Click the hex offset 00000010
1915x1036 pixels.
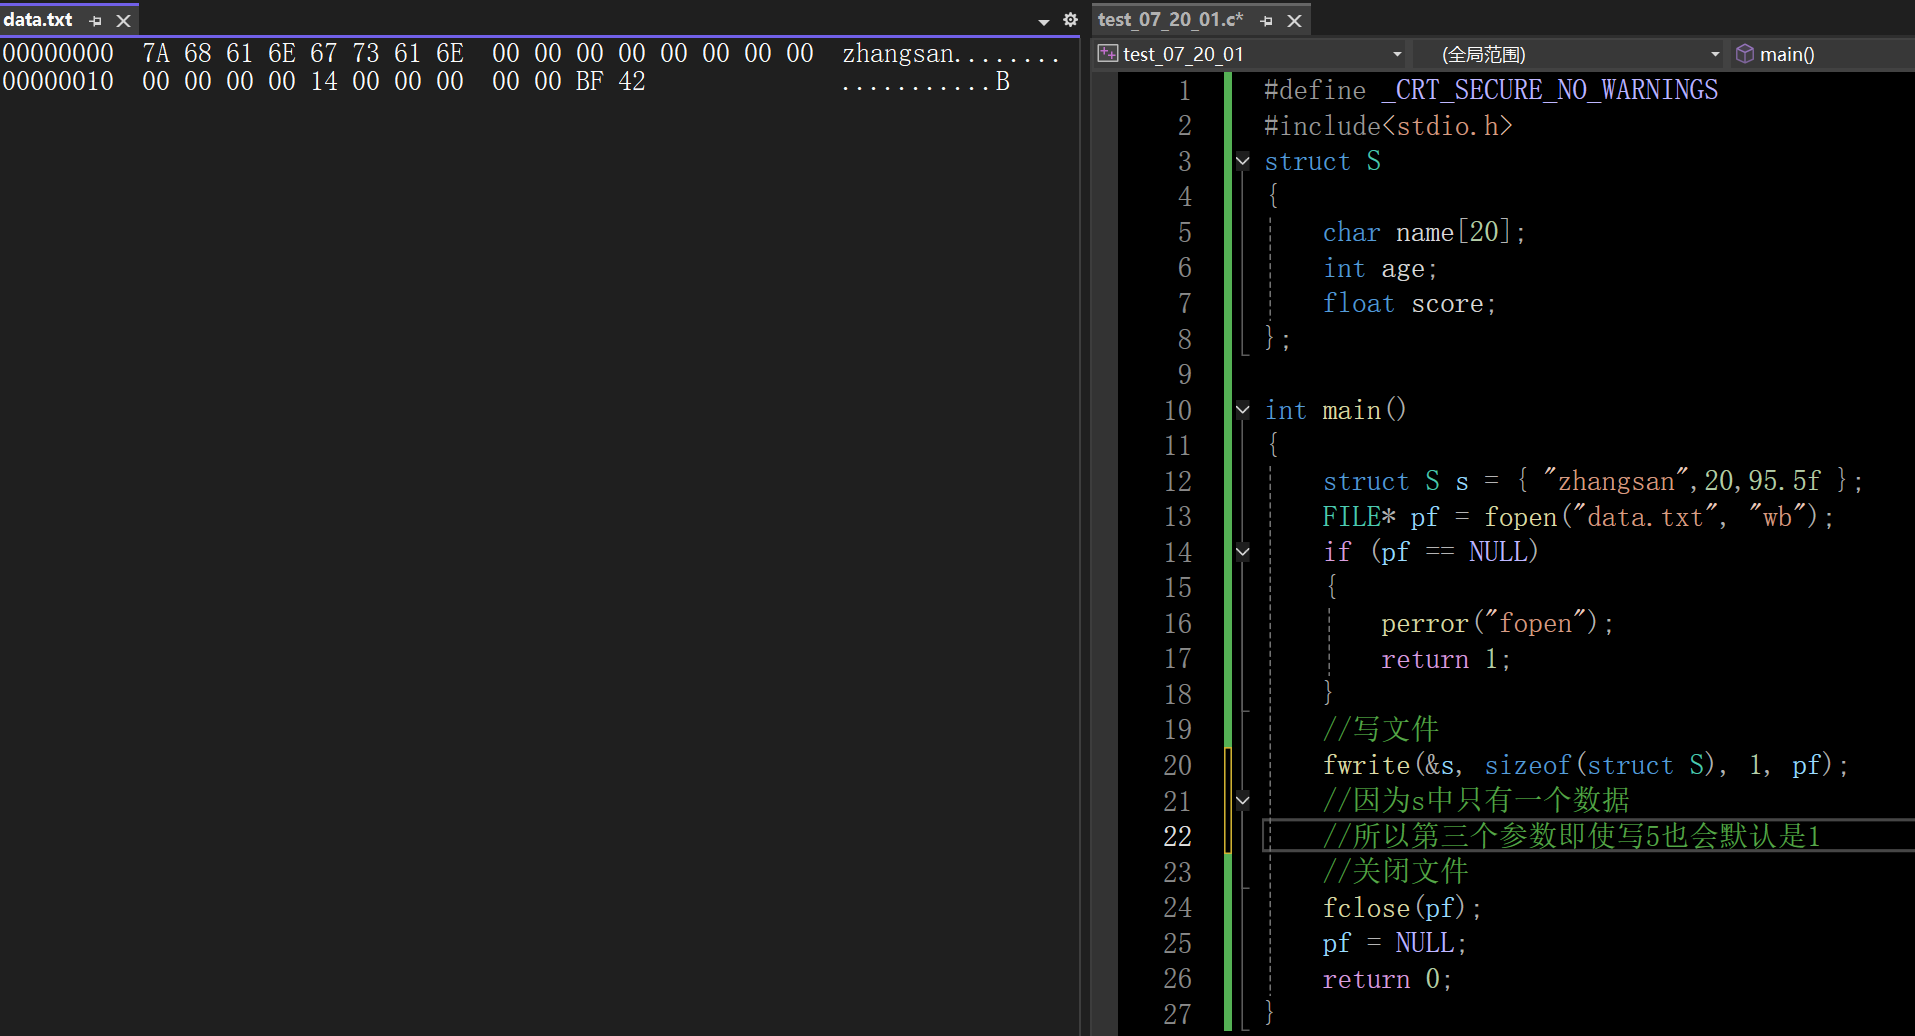58,82
